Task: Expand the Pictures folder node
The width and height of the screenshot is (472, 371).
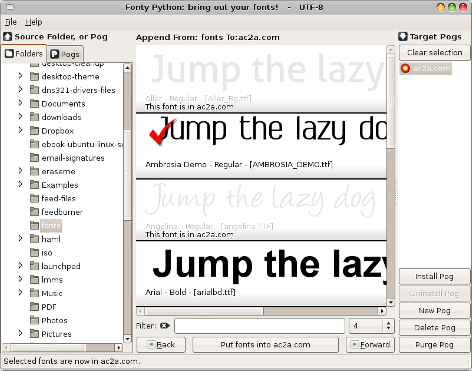Action: click(20, 333)
